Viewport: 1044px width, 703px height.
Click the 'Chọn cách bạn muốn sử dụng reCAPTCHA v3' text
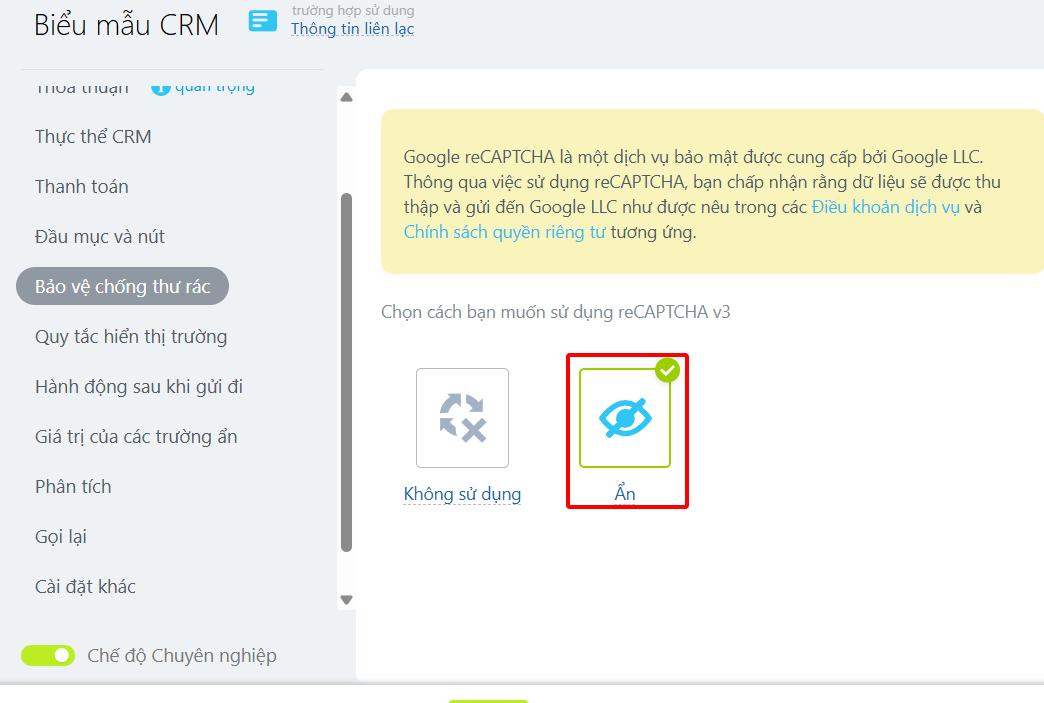[x=555, y=312]
